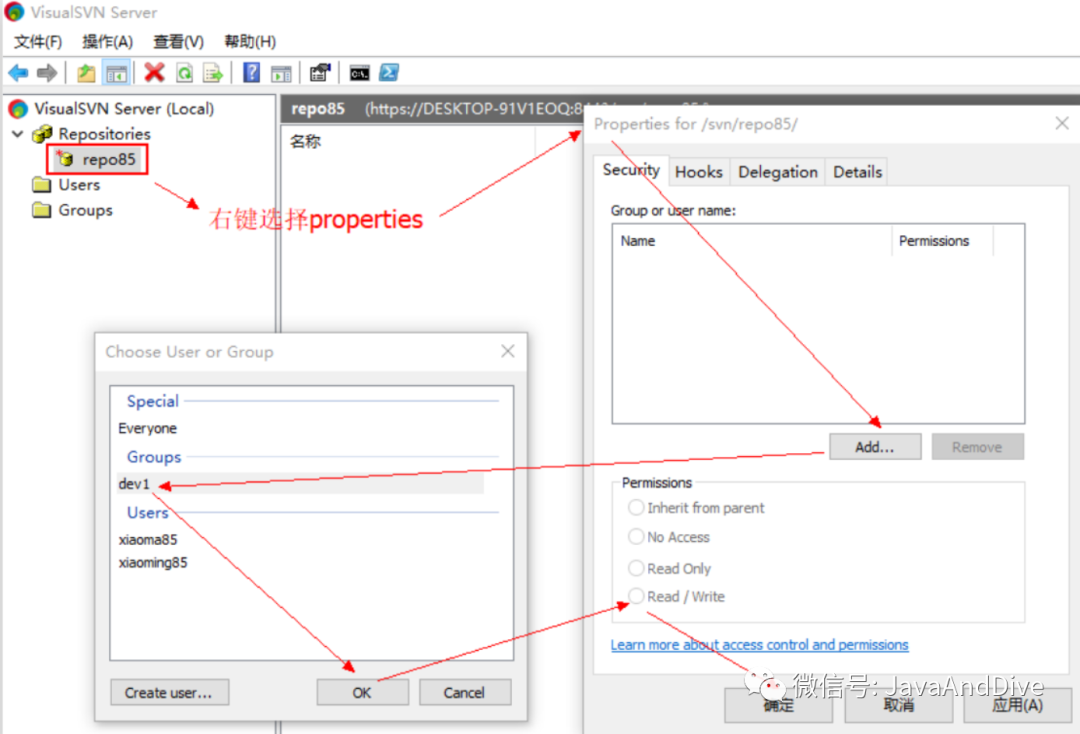The height and width of the screenshot is (734, 1080).
Task: Open the PowerShell toolbar icon
Action: pos(389,72)
